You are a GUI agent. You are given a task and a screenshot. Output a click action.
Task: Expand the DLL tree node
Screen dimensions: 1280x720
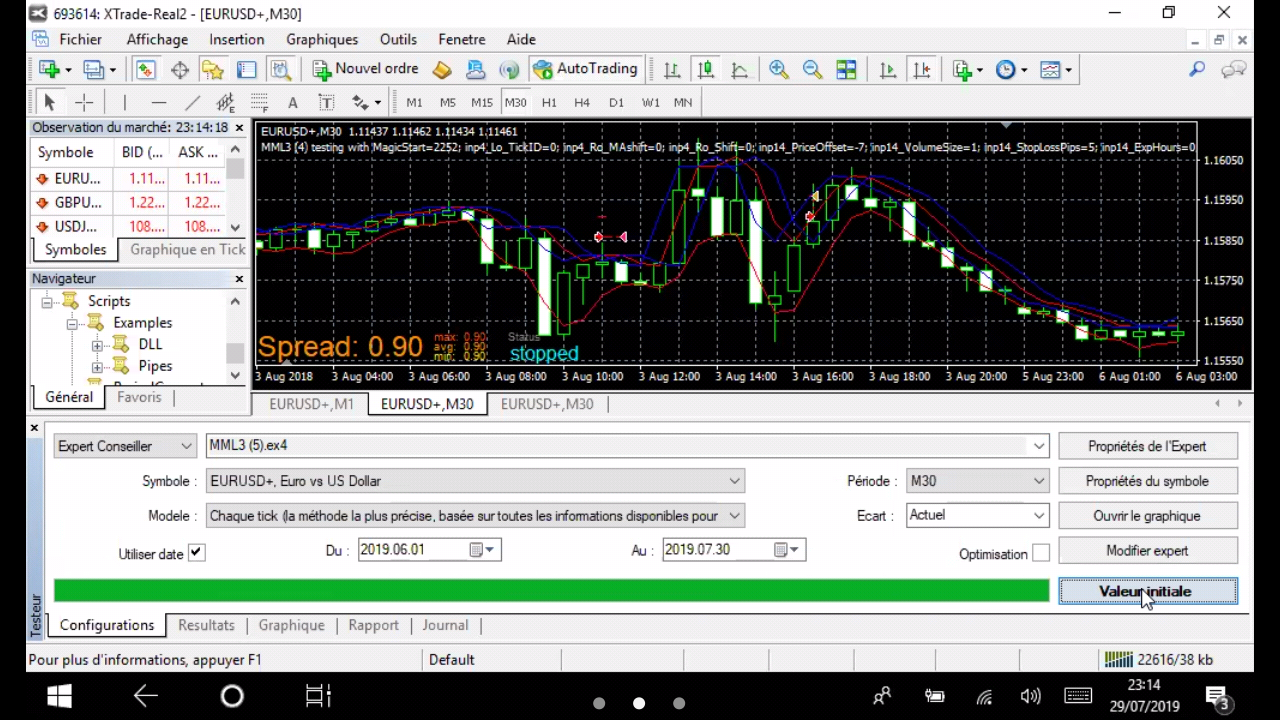click(x=97, y=345)
